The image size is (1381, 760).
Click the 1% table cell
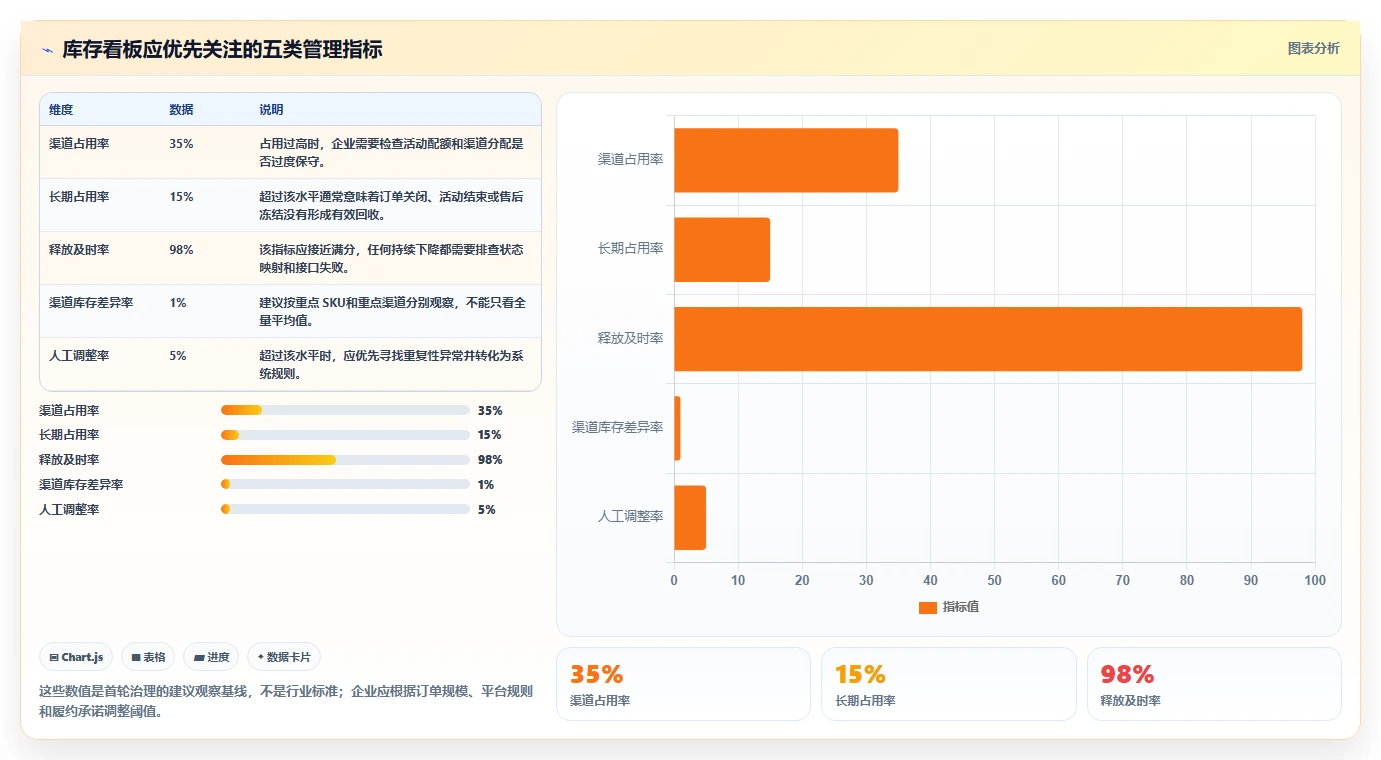(178, 303)
